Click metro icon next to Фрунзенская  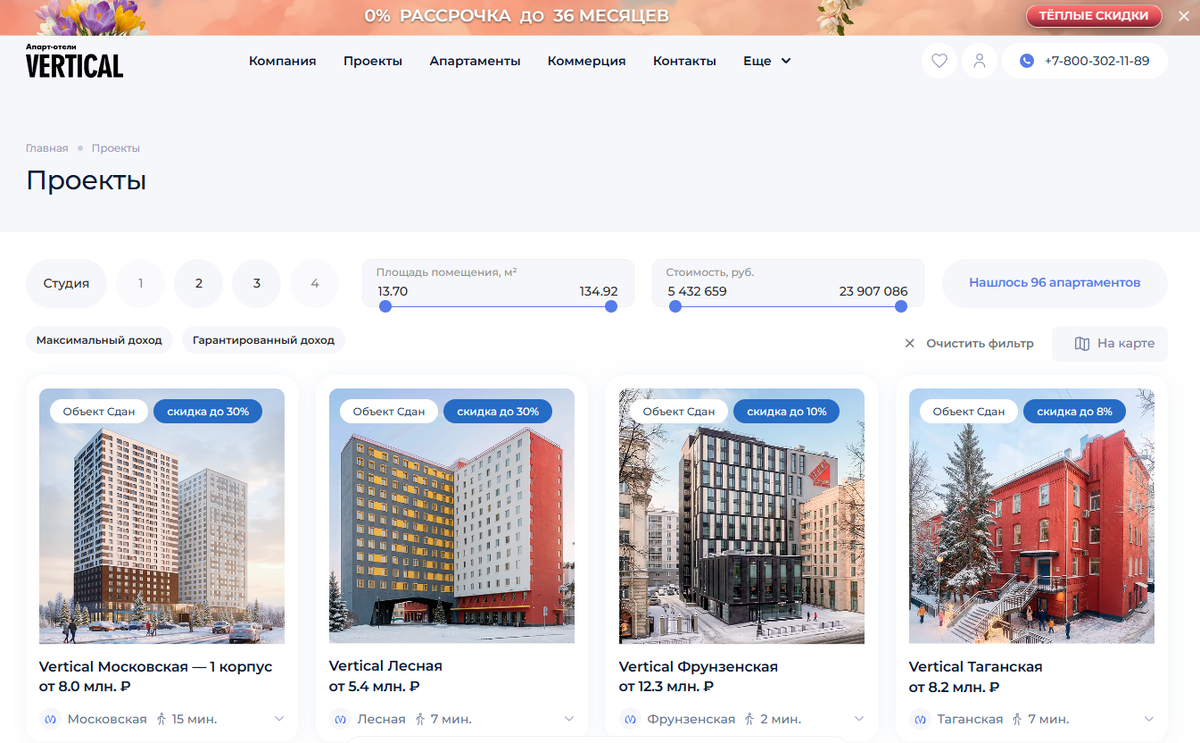(x=631, y=719)
